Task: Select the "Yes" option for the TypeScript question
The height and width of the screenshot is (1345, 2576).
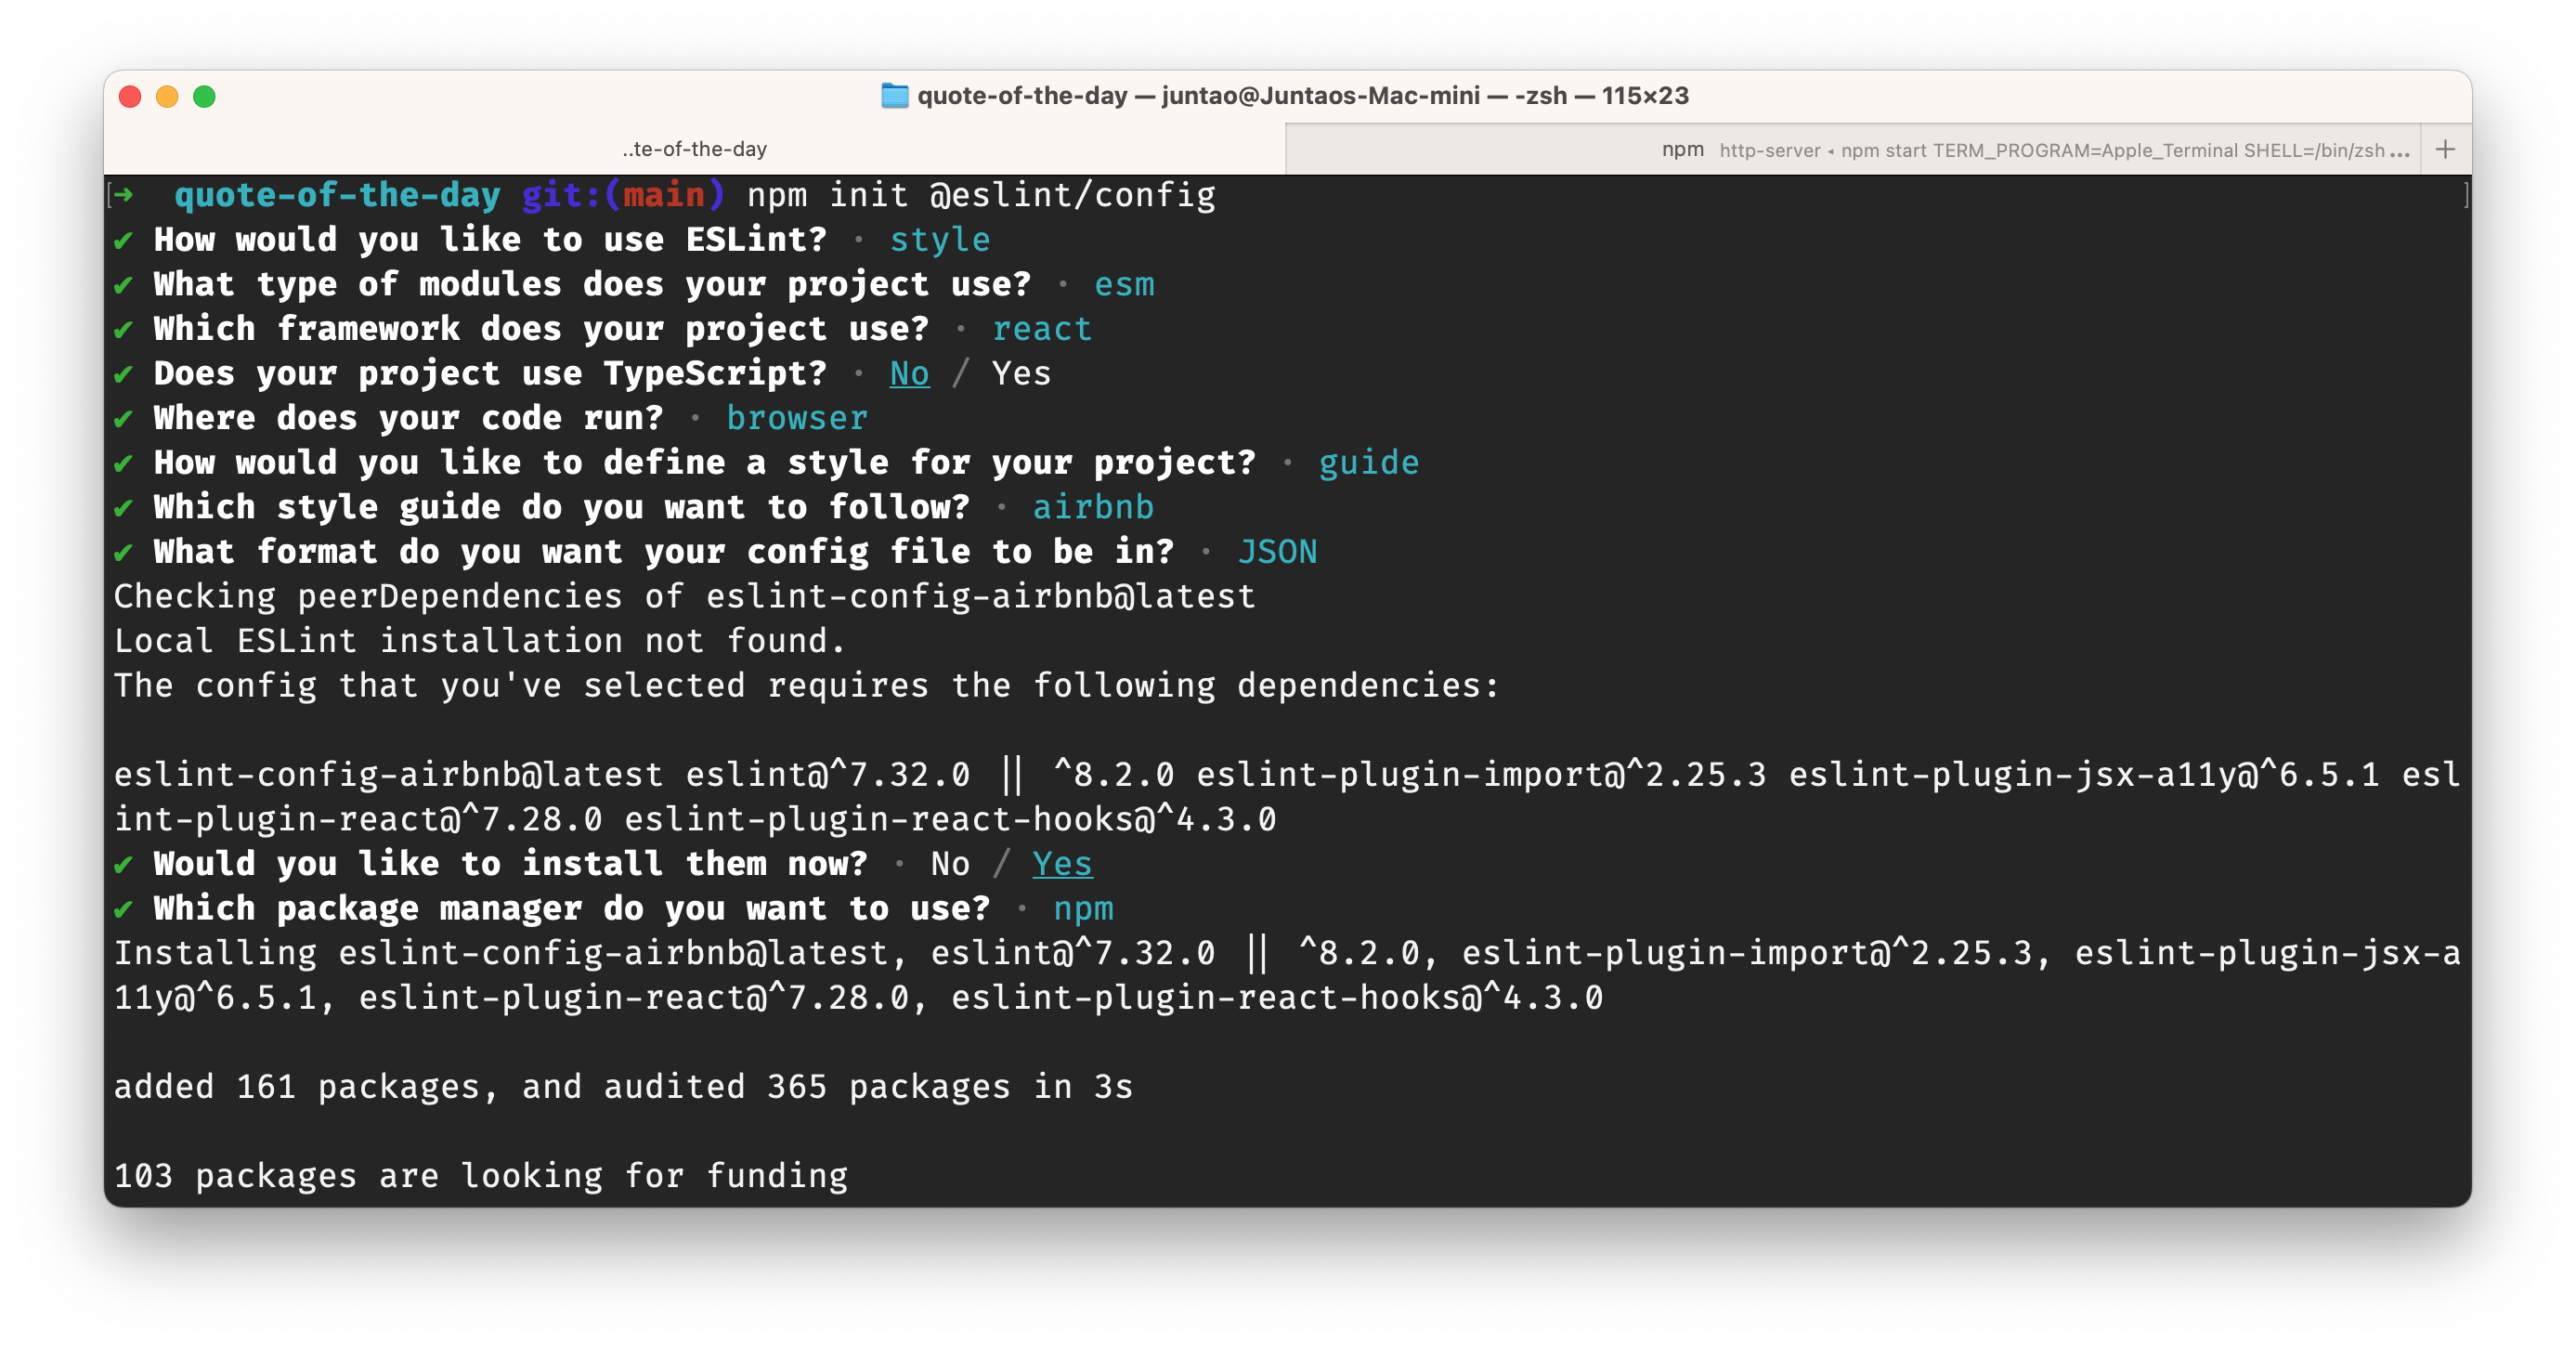Action: click(1020, 373)
